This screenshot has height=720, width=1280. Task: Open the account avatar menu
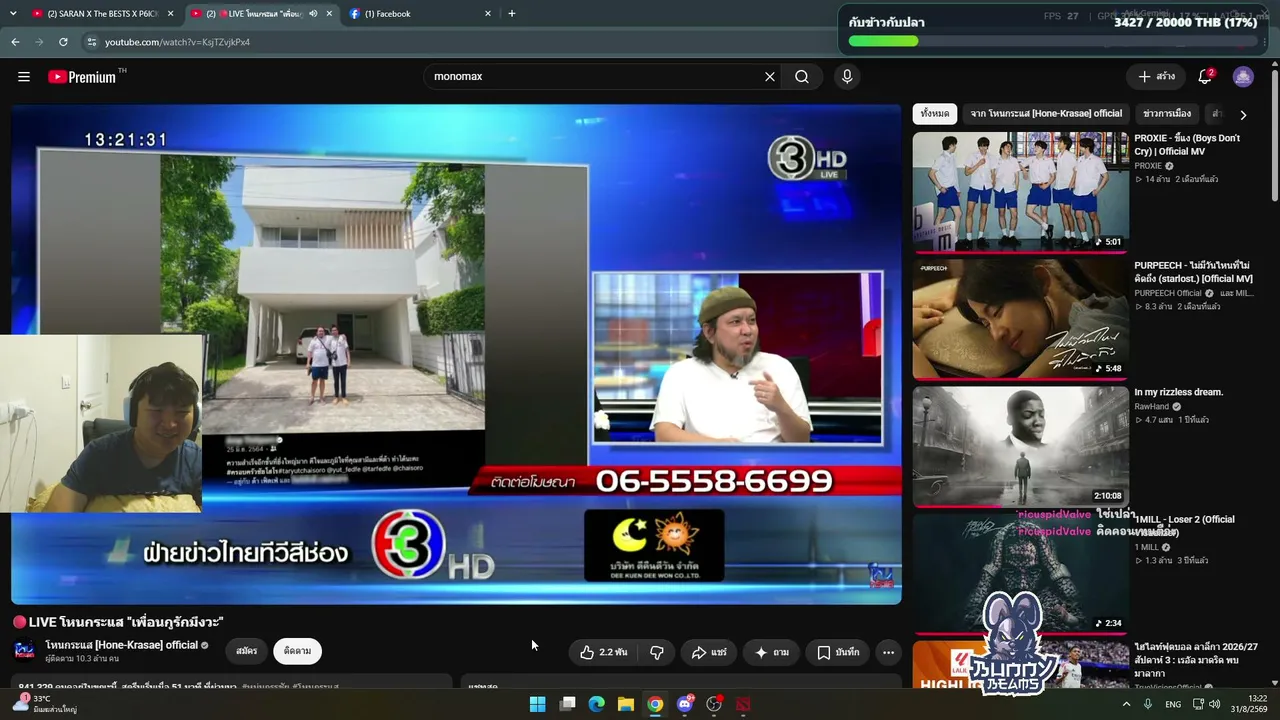point(1243,77)
